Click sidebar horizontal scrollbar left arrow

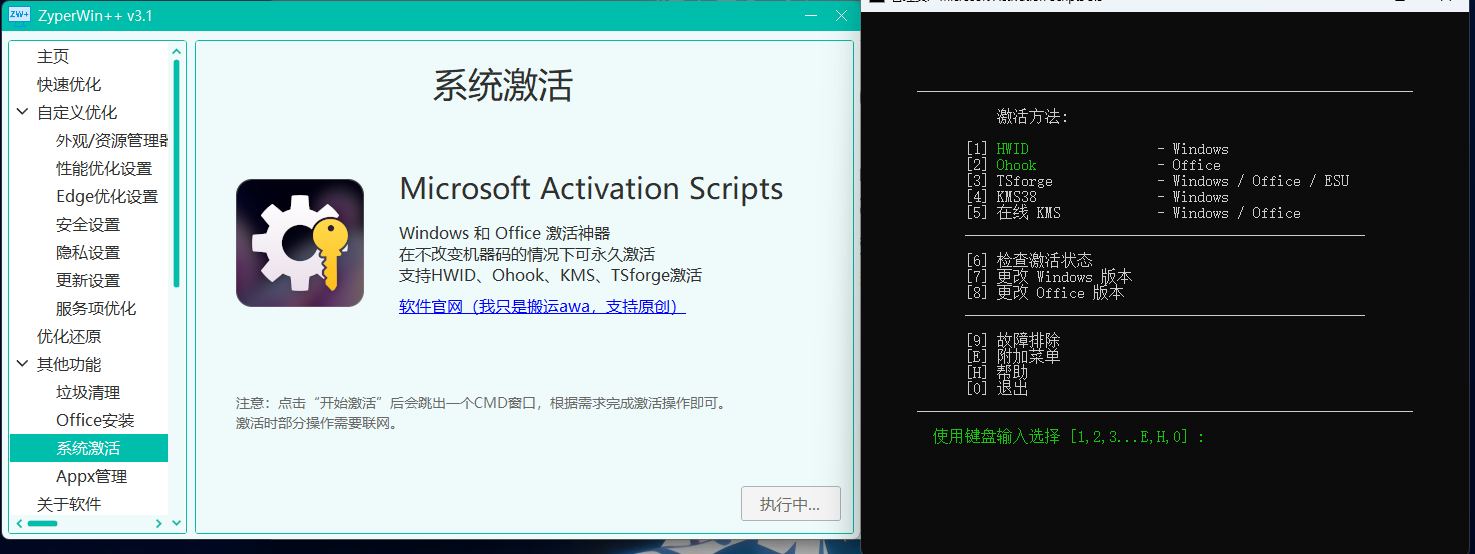coord(18,523)
